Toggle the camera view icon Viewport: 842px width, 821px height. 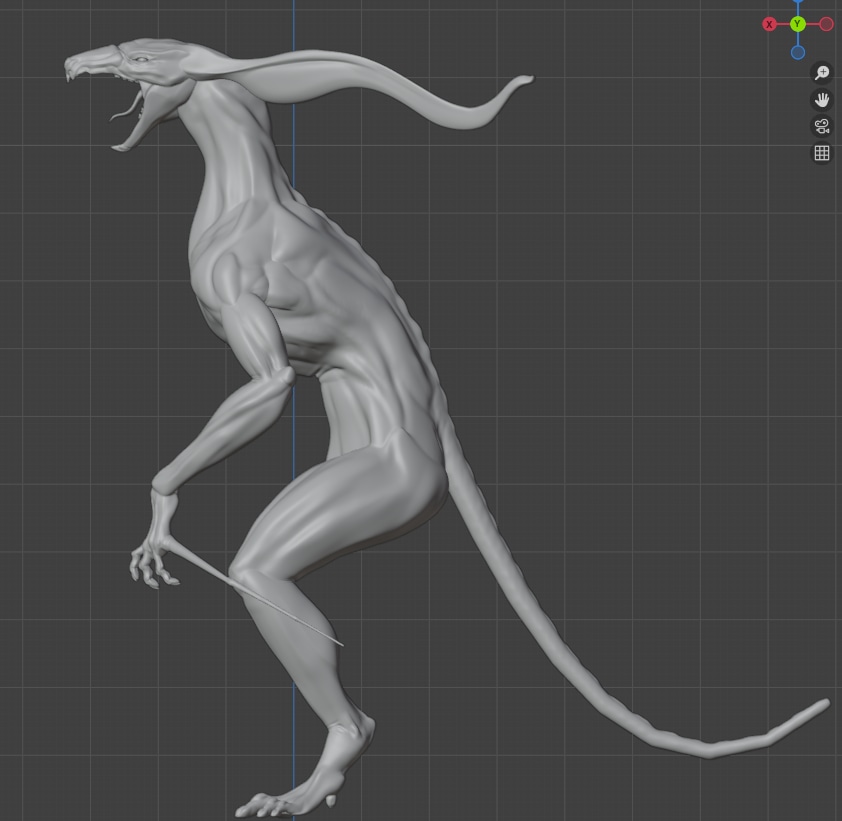click(822, 126)
